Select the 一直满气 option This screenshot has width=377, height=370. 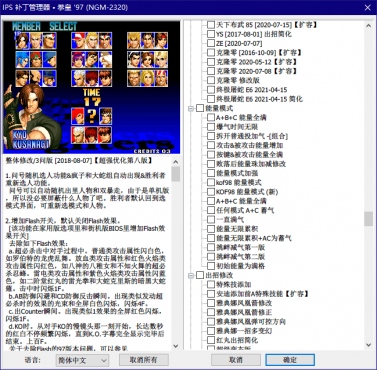(x=211, y=219)
